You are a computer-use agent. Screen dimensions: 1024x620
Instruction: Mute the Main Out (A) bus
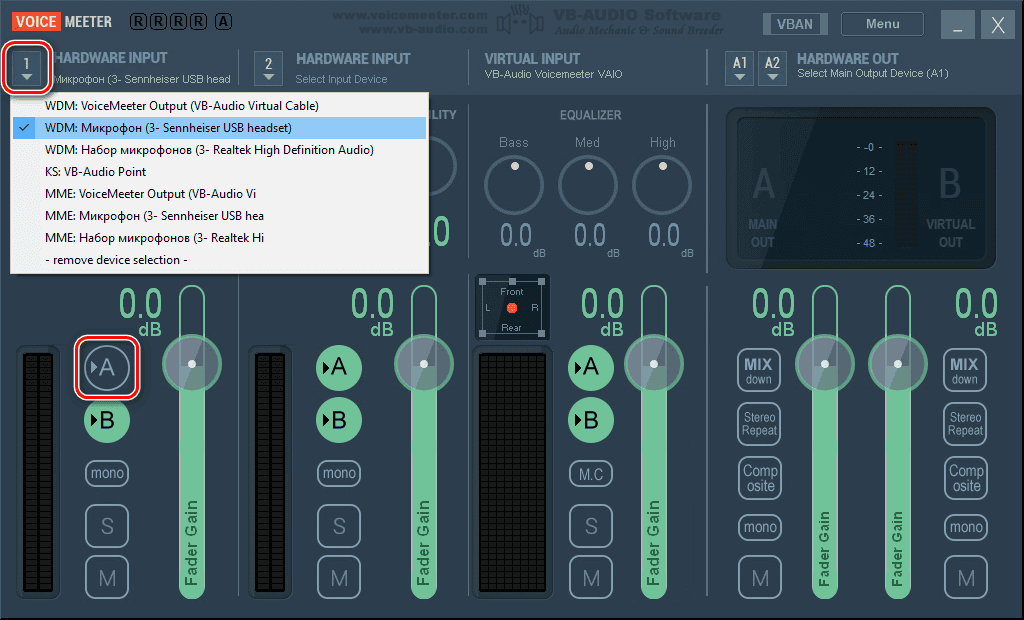(760, 578)
